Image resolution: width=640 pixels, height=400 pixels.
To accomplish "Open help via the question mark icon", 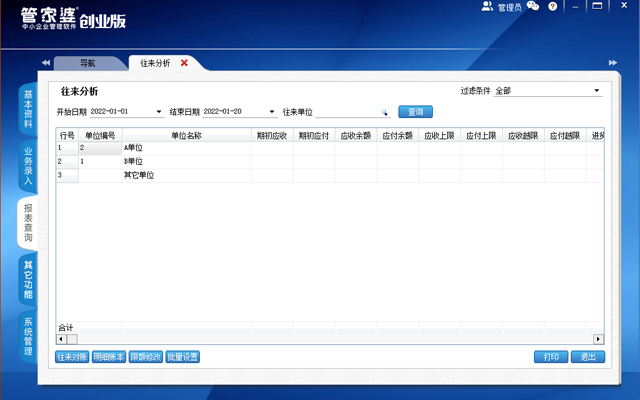I will (552, 6).
